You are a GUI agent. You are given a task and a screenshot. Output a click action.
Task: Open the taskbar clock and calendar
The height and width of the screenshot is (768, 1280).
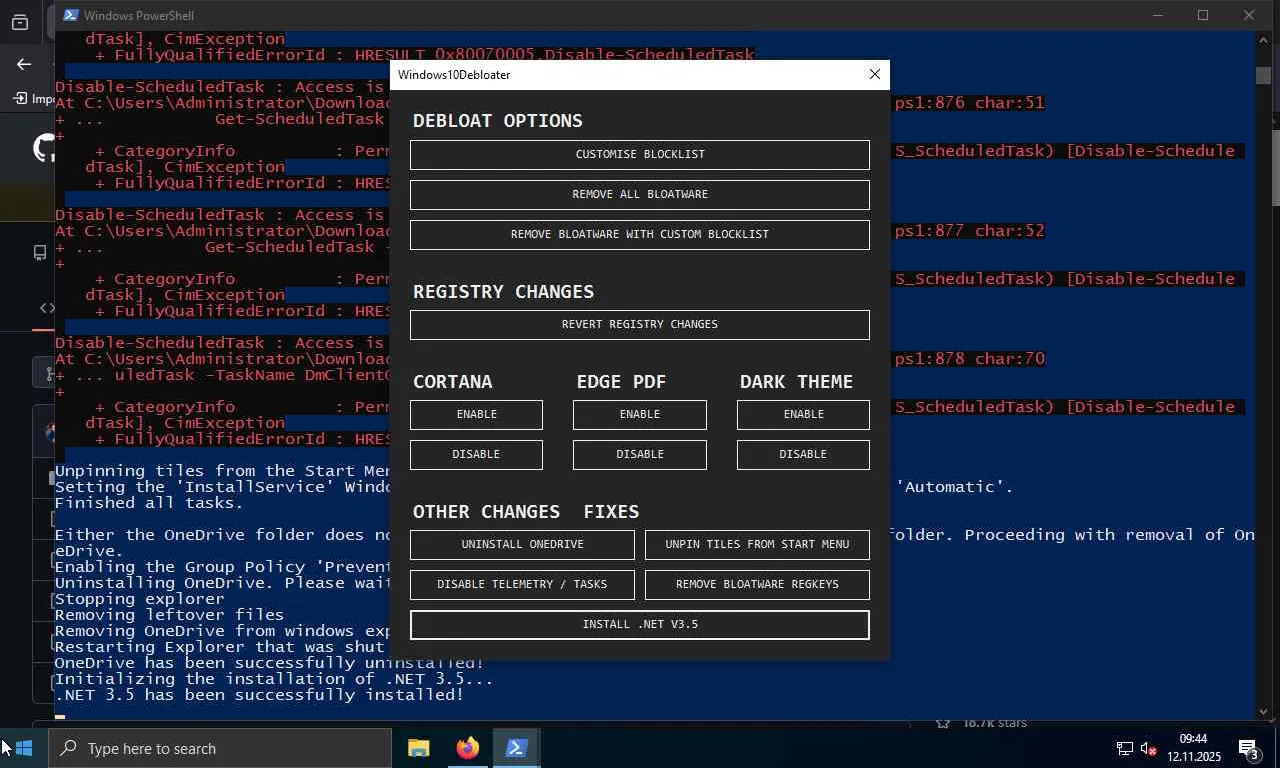[1193, 748]
